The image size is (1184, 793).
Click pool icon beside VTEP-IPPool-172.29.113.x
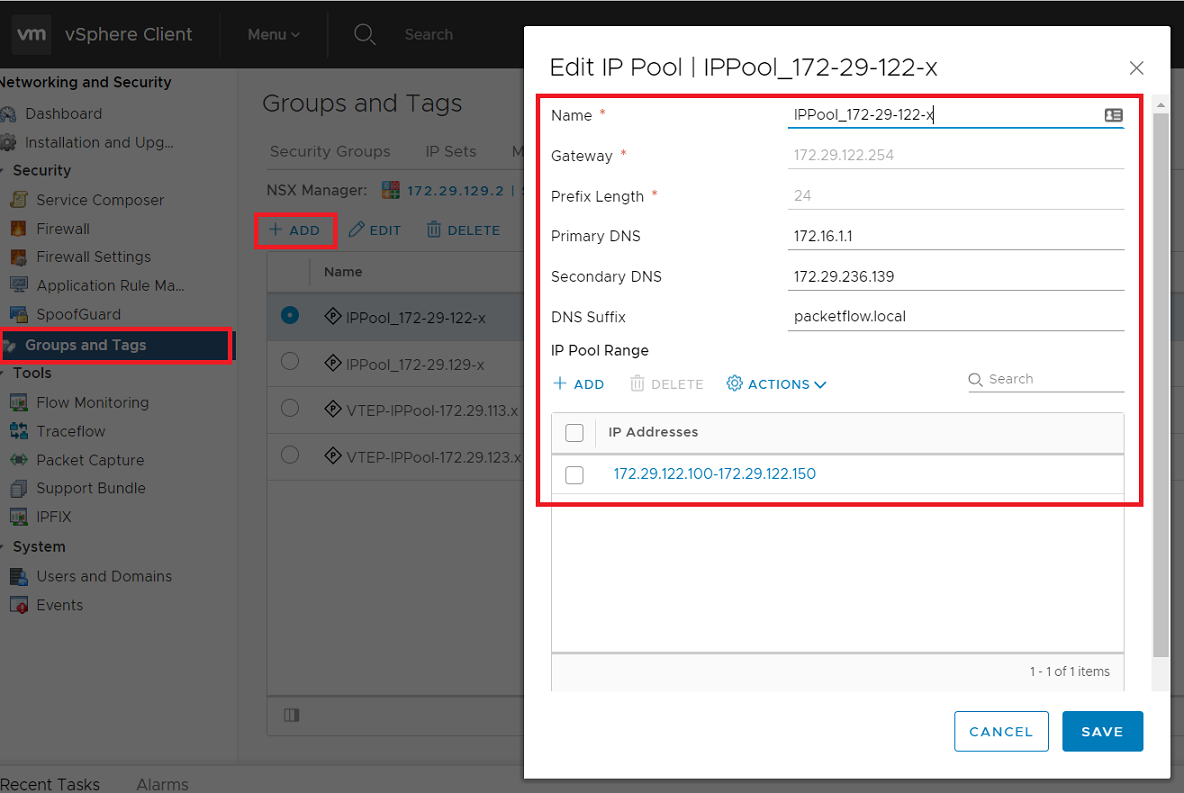click(333, 409)
